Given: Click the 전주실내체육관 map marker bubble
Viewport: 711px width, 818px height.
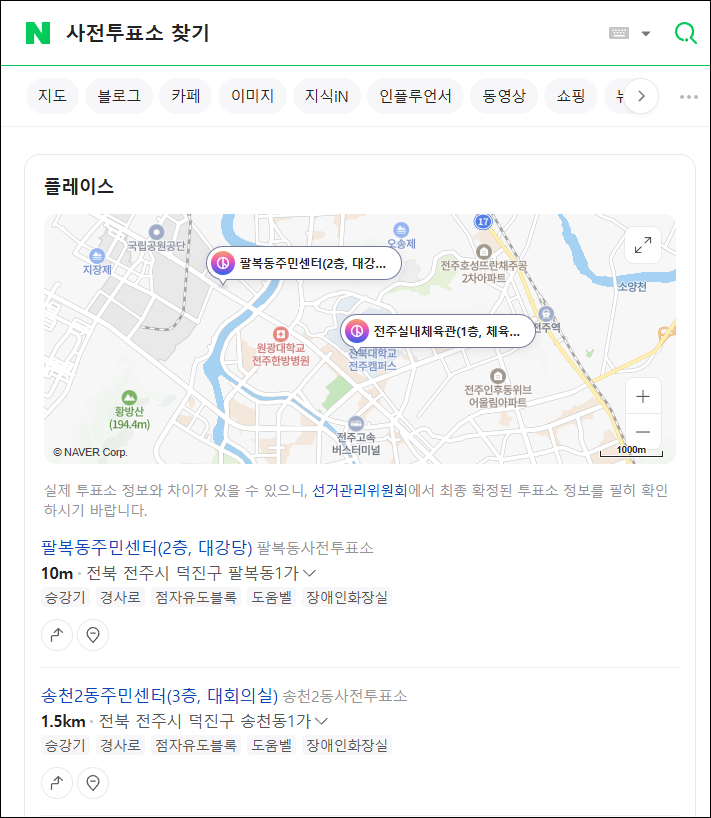Looking at the screenshot, I should coord(438,331).
